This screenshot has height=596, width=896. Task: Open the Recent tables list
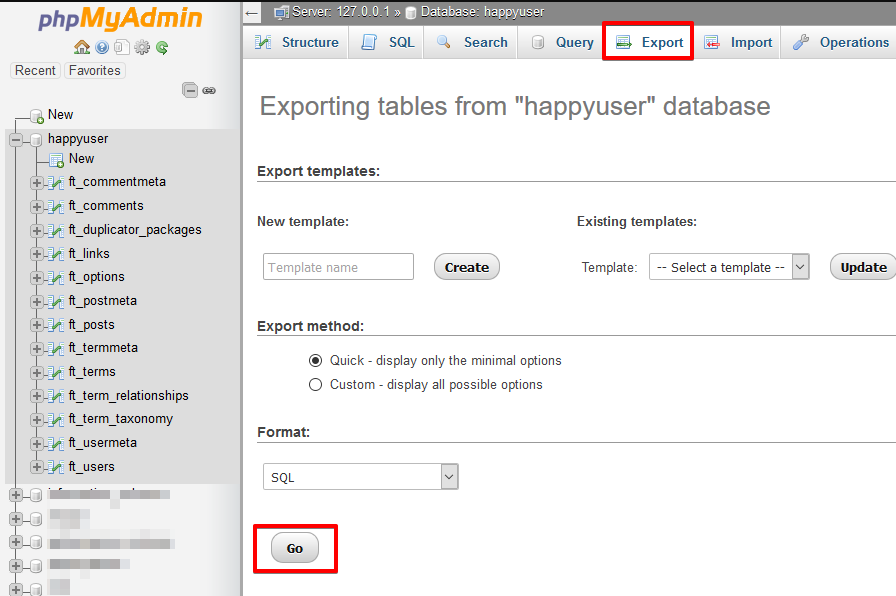click(35, 70)
